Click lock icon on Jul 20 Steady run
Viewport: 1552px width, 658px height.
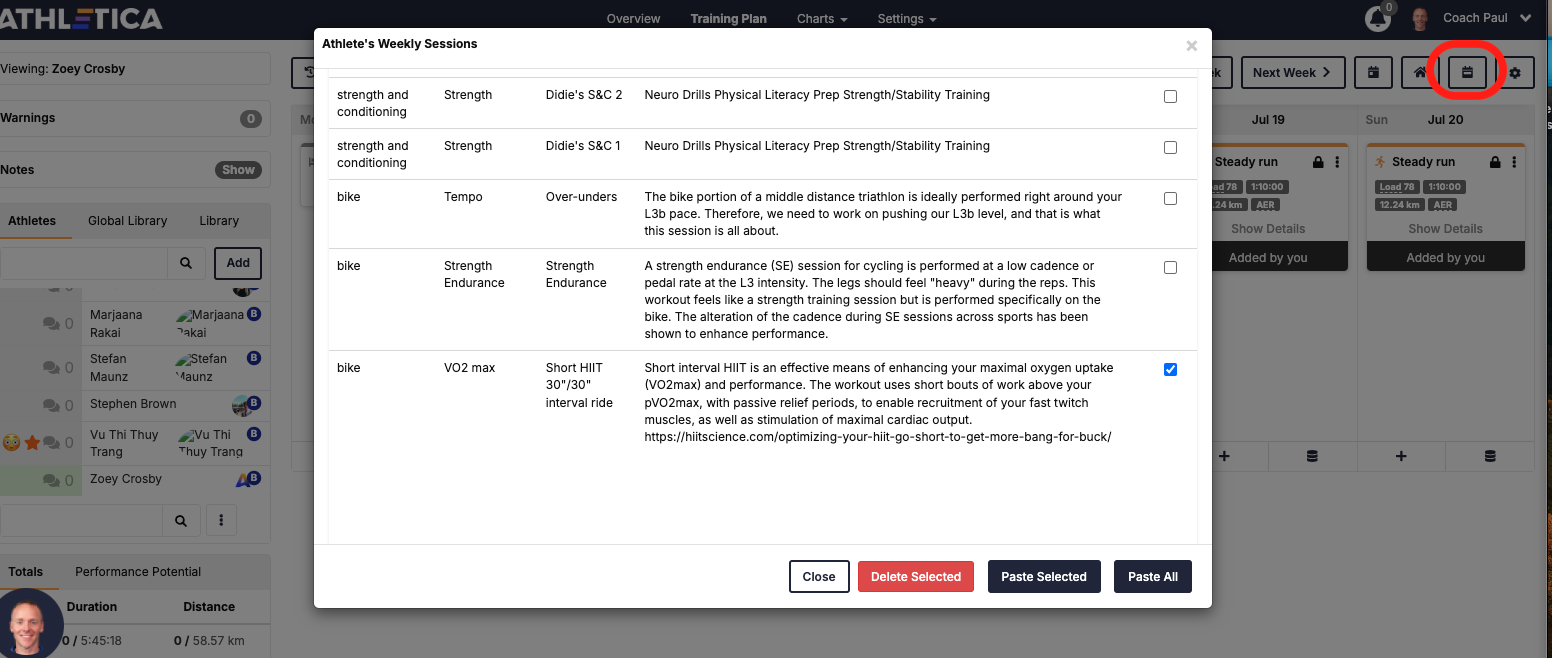coord(1495,162)
